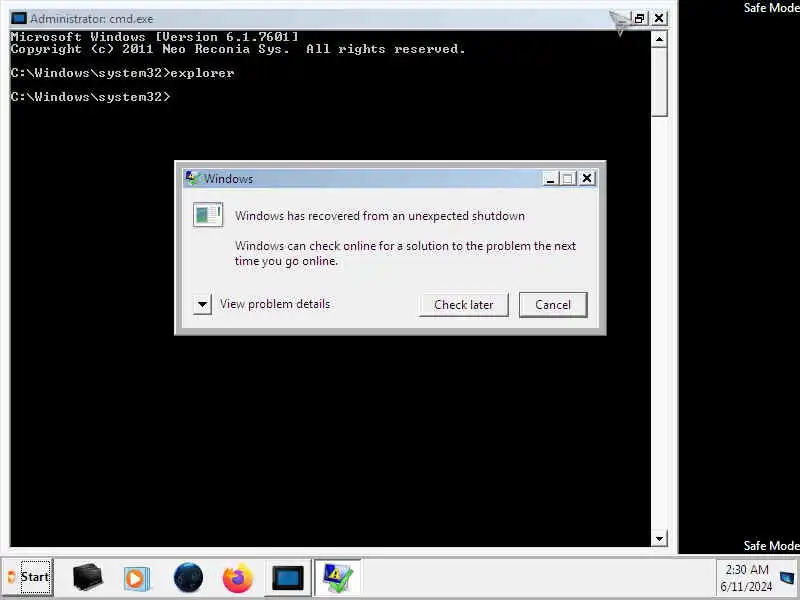Click the Check later button
The width and height of the screenshot is (800, 600).
tap(463, 305)
